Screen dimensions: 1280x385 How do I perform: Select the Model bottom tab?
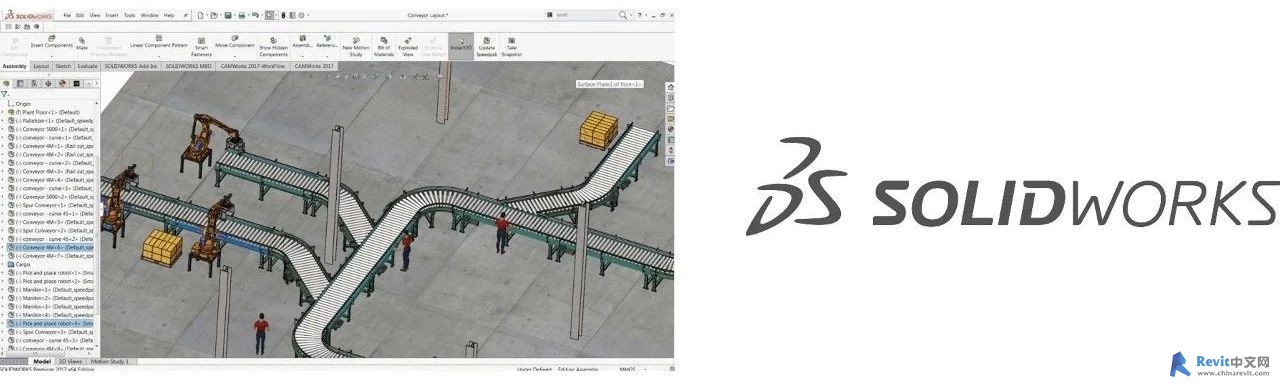point(42,360)
